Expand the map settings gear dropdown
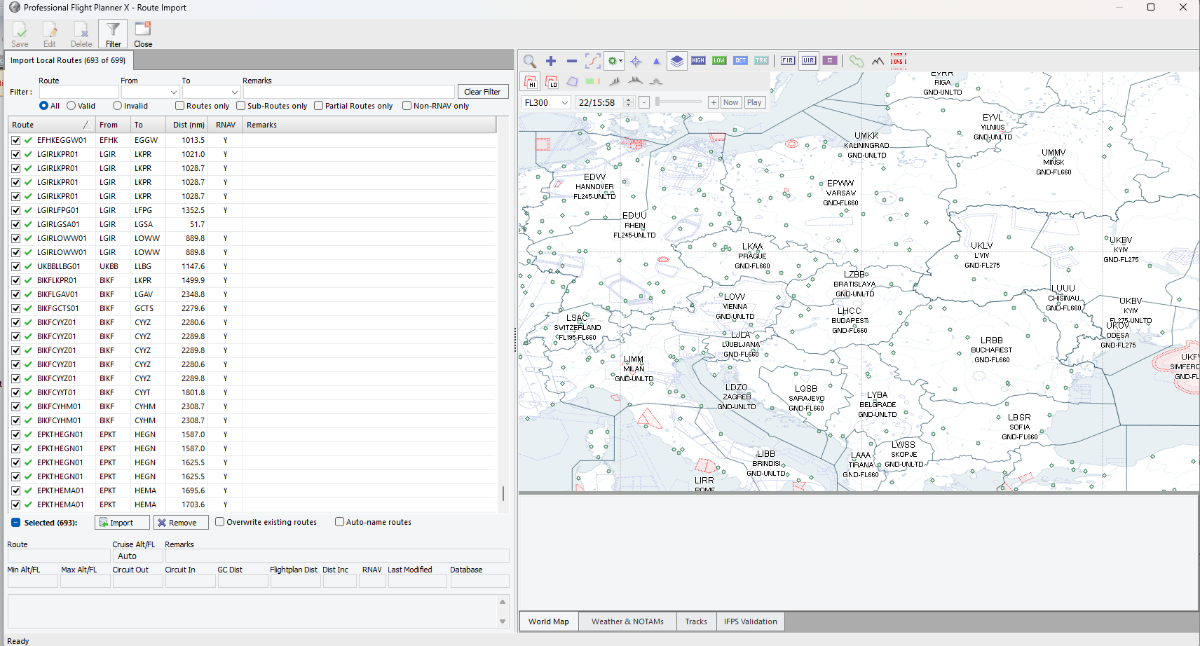The width and height of the screenshot is (1200, 646). point(614,61)
